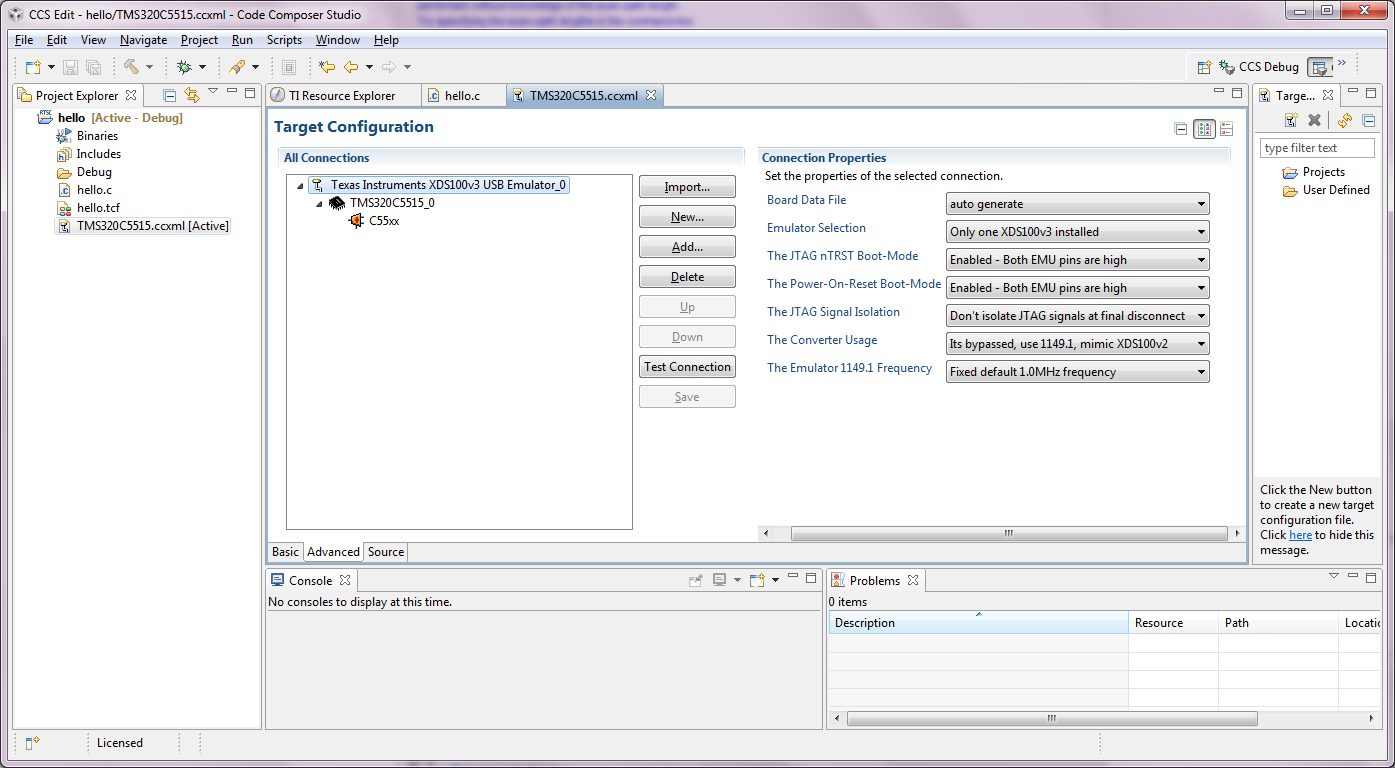This screenshot has width=1395, height=768.
Task: Click the Add... button
Action: (687, 247)
